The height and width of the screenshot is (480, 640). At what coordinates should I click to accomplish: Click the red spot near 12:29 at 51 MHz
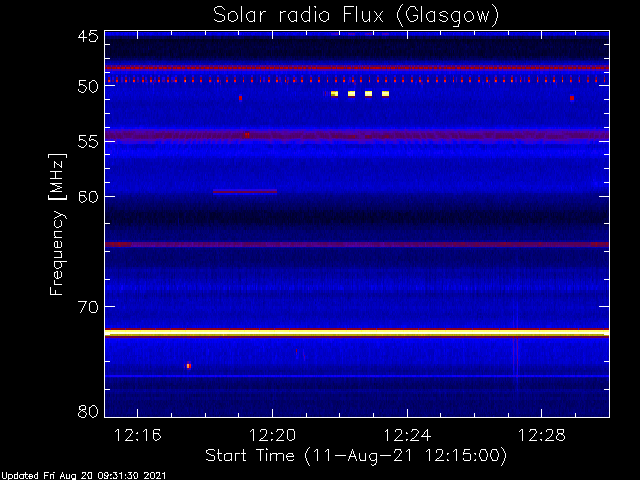pos(572,98)
